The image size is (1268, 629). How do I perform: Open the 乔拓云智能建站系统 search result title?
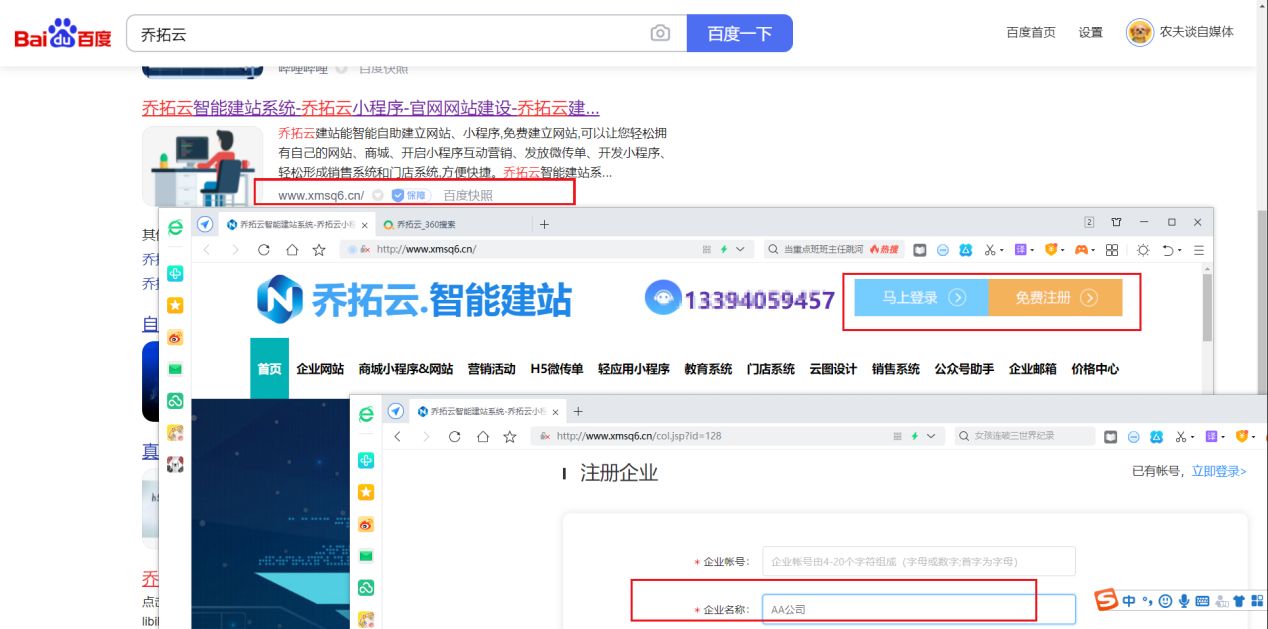click(x=370, y=108)
